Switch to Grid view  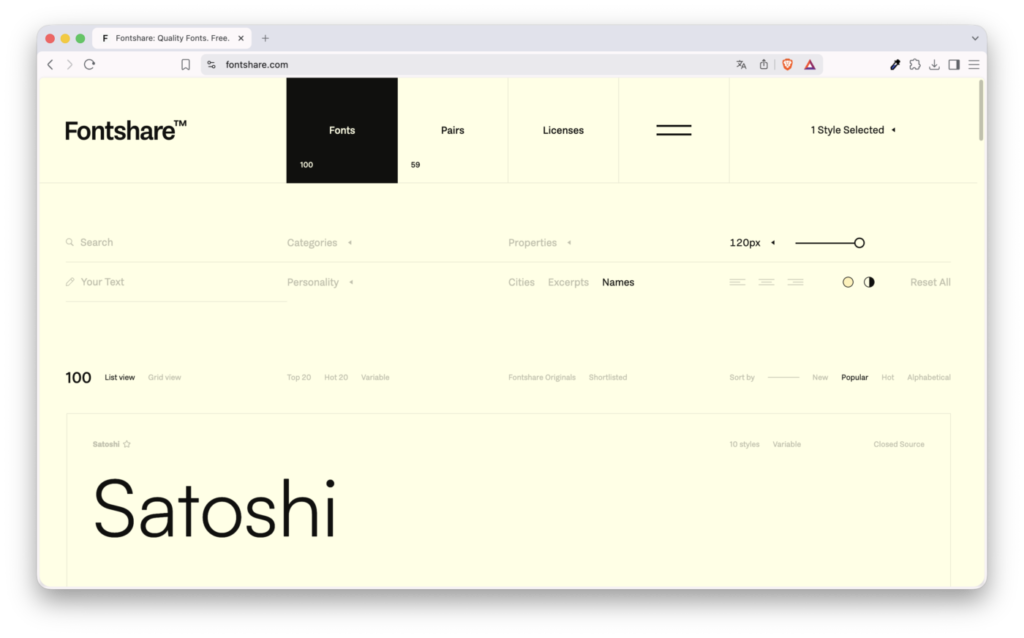pos(164,377)
